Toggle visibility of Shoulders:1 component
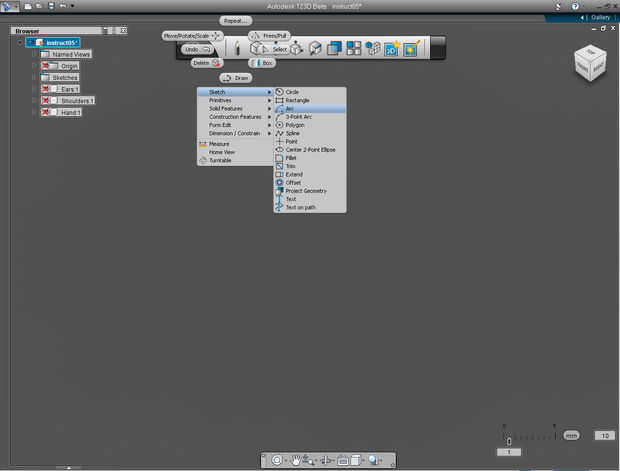Screen dimensions: 620x471 click(x=45, y=101)
